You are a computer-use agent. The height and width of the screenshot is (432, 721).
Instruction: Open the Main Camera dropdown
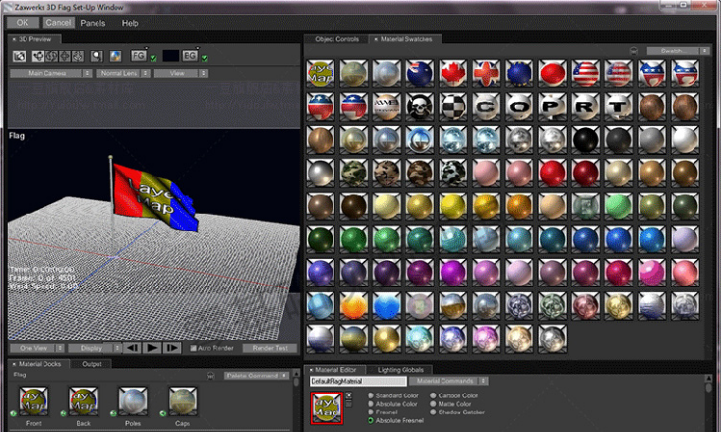51,73
